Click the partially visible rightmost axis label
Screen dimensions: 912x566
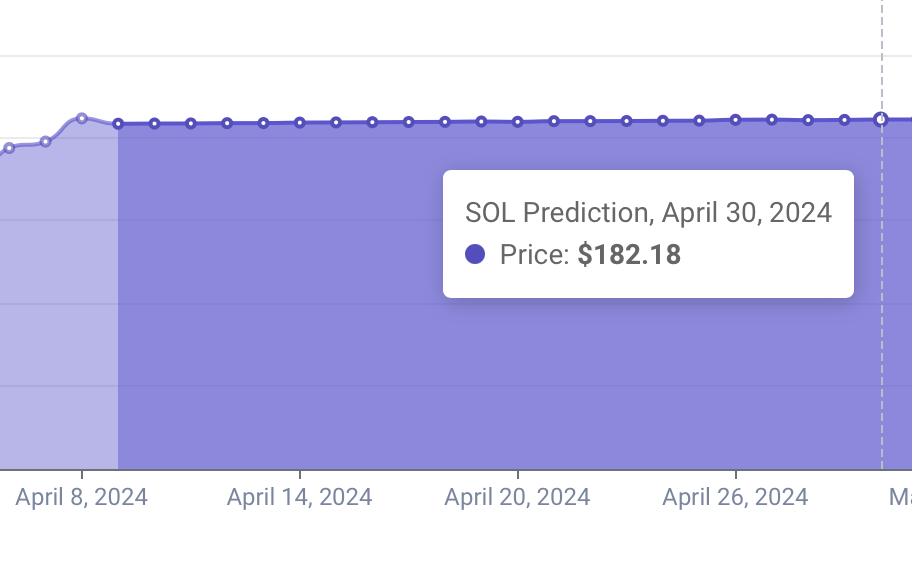(900, 497)
